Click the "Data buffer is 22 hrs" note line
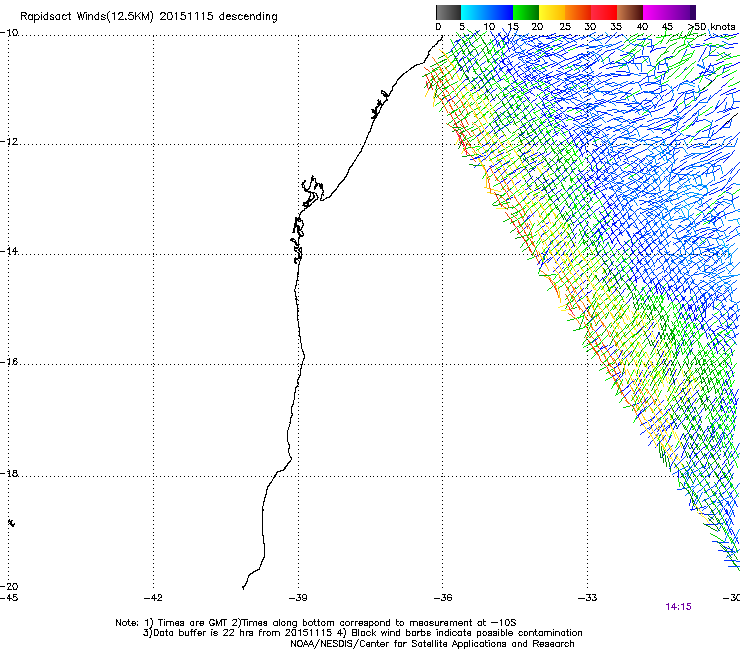This screenshot has height=650, width=740. [x=362, y=633]
